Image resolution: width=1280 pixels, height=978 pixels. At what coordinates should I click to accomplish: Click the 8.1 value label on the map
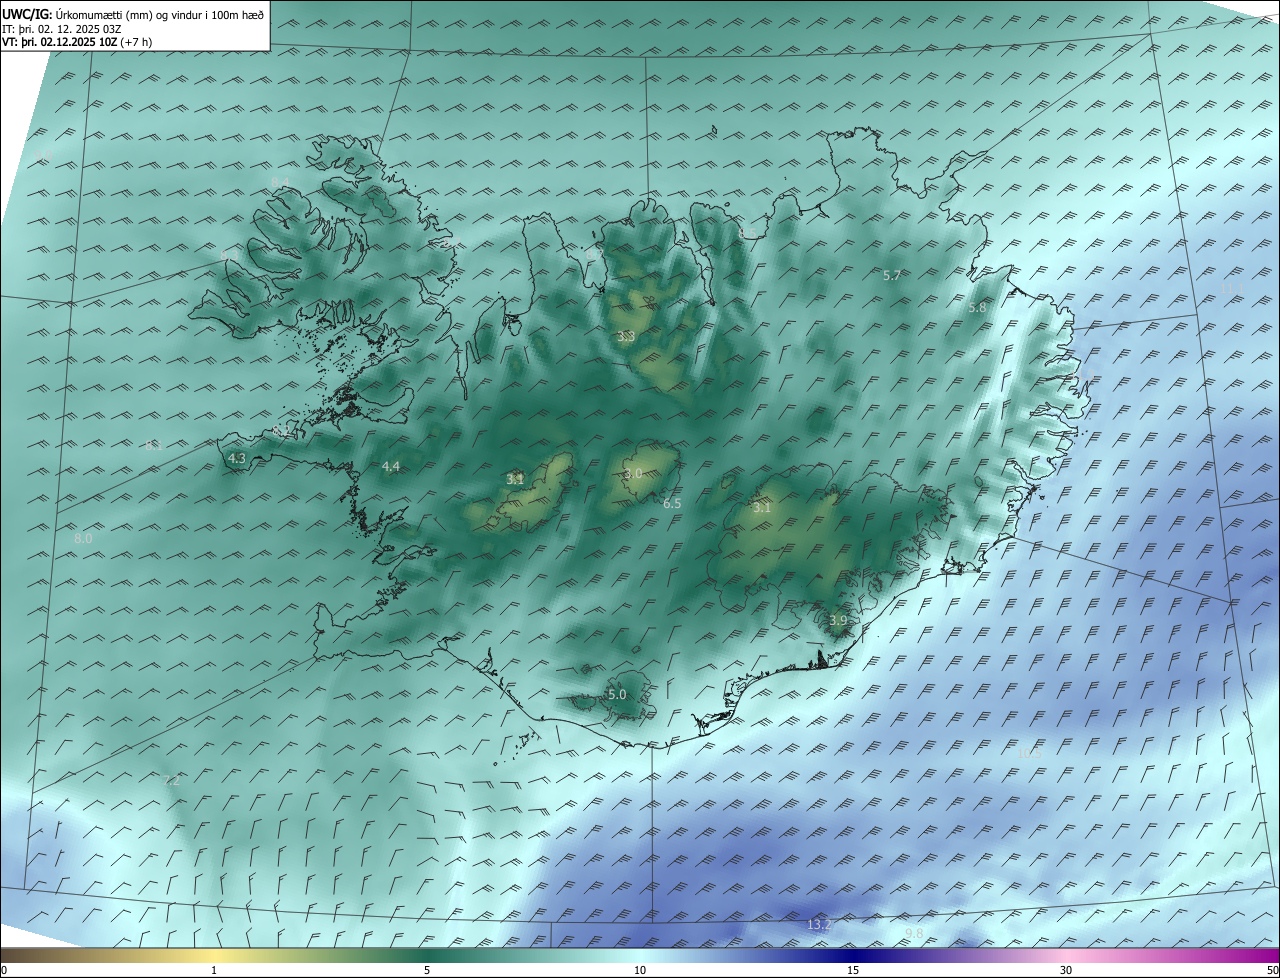click(154, 446)
